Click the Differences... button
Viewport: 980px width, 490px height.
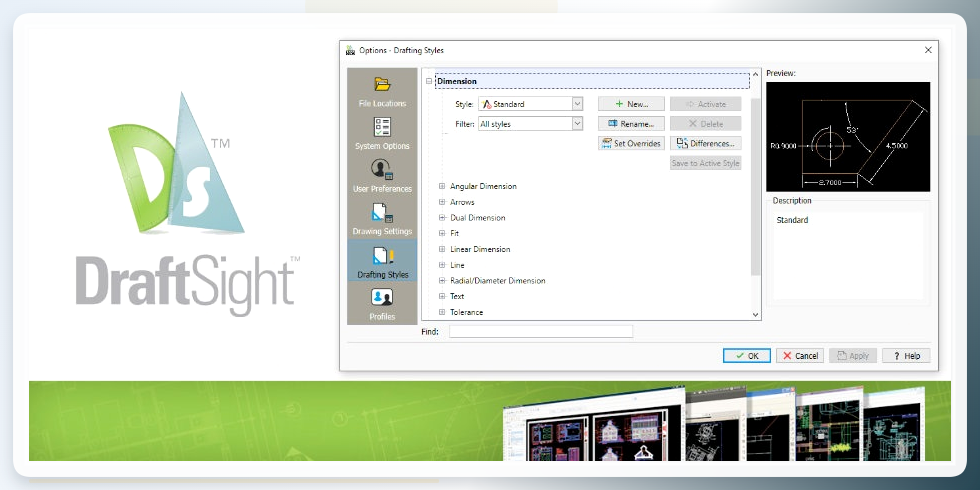click(x=706, y=144)
